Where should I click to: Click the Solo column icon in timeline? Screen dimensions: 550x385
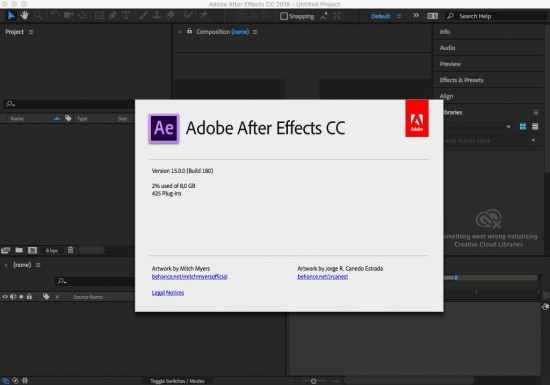tap(21, 297)
